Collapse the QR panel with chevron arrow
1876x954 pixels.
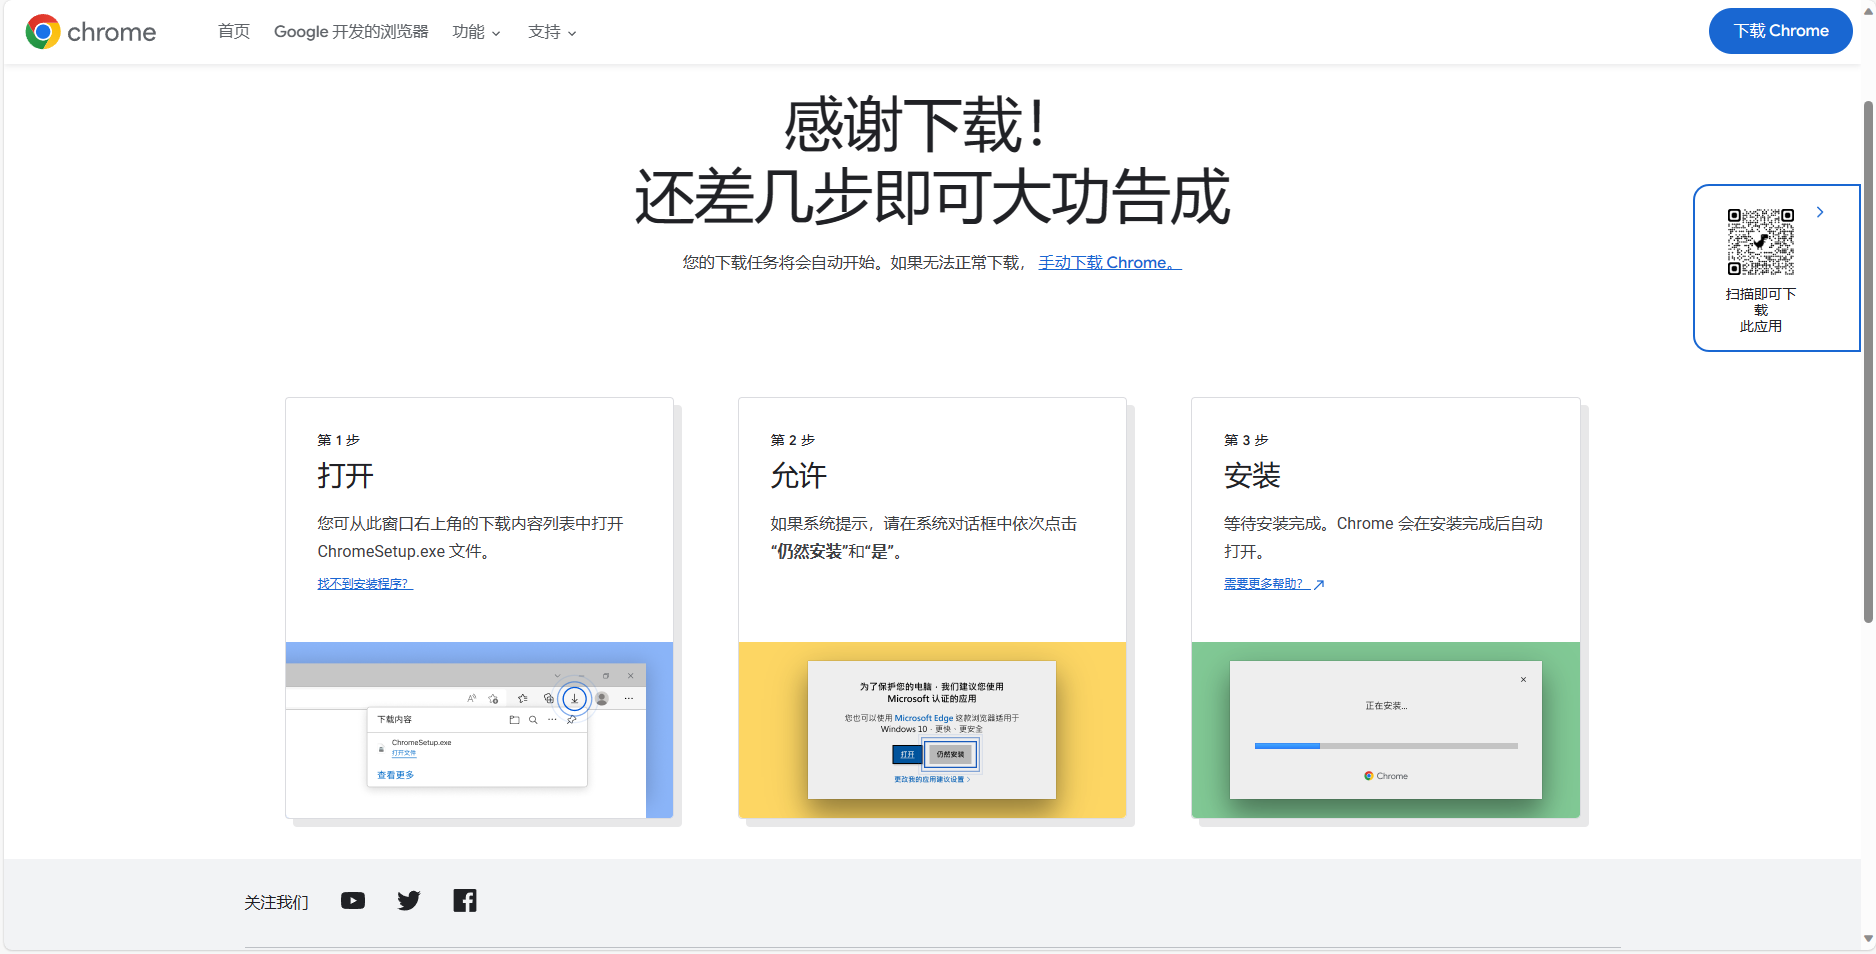coord(1820,212)
